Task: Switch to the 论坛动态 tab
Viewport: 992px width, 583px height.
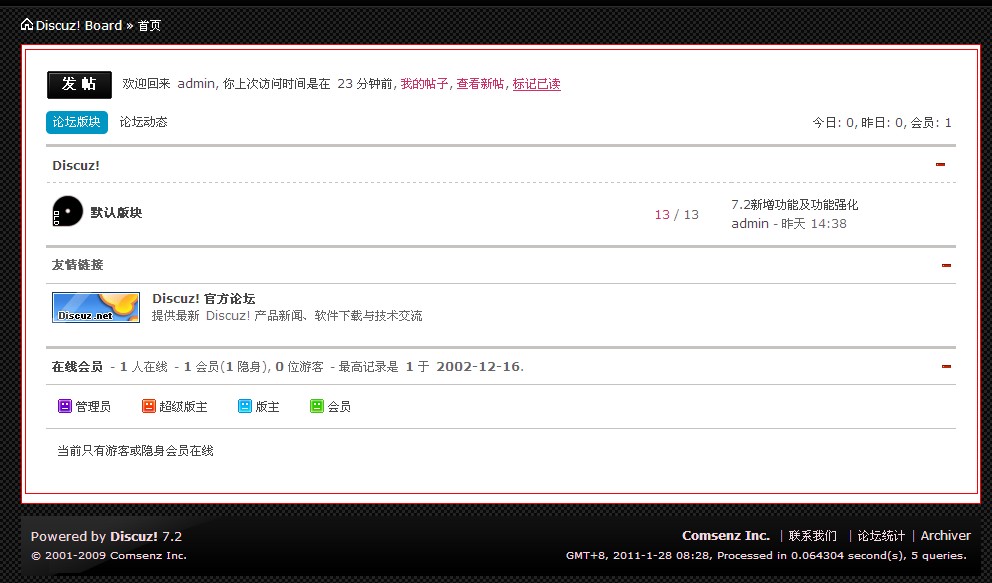Action: click(144, 122)
